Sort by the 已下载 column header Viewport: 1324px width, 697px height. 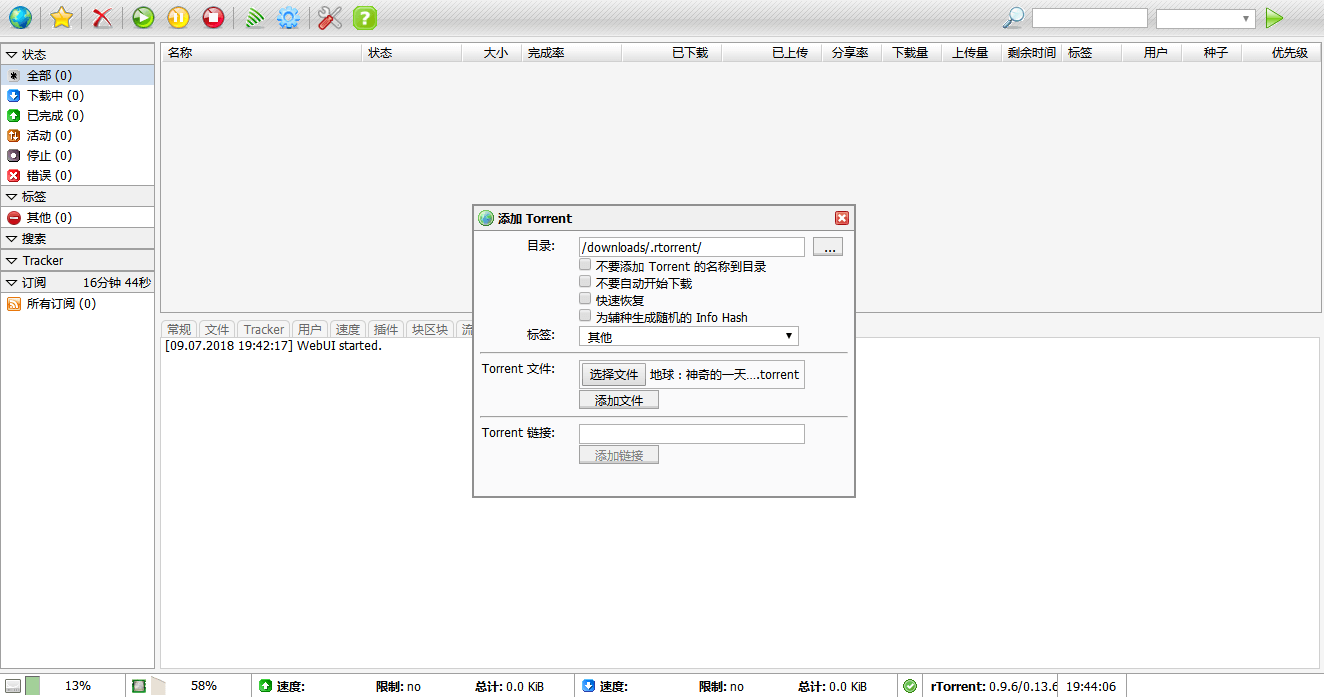671,53
